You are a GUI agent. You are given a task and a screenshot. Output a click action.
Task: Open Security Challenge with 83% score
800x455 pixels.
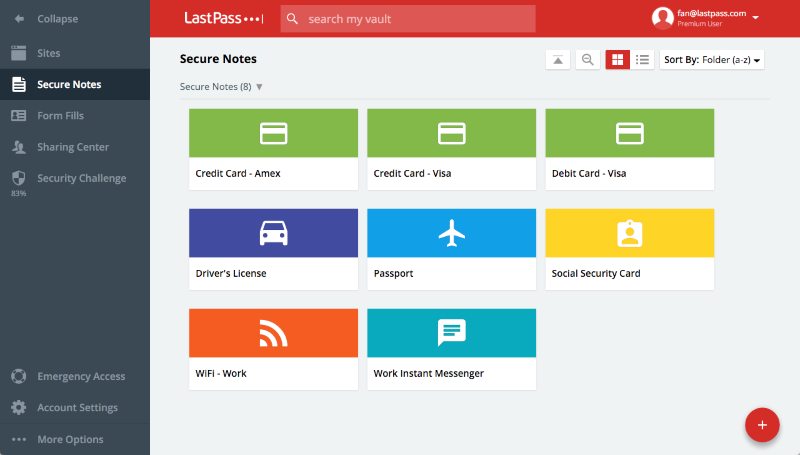click(x=81, y=179)
